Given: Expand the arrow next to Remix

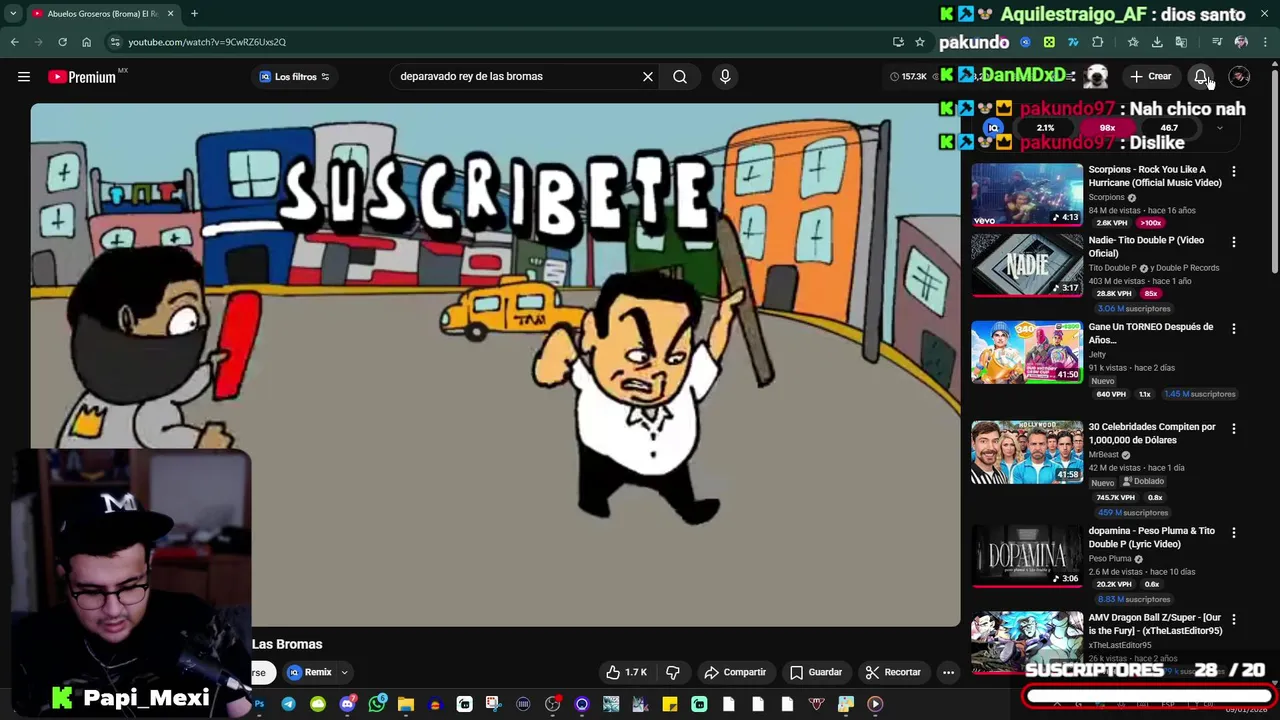Looking at the screenshot, I should coord(344,672).
